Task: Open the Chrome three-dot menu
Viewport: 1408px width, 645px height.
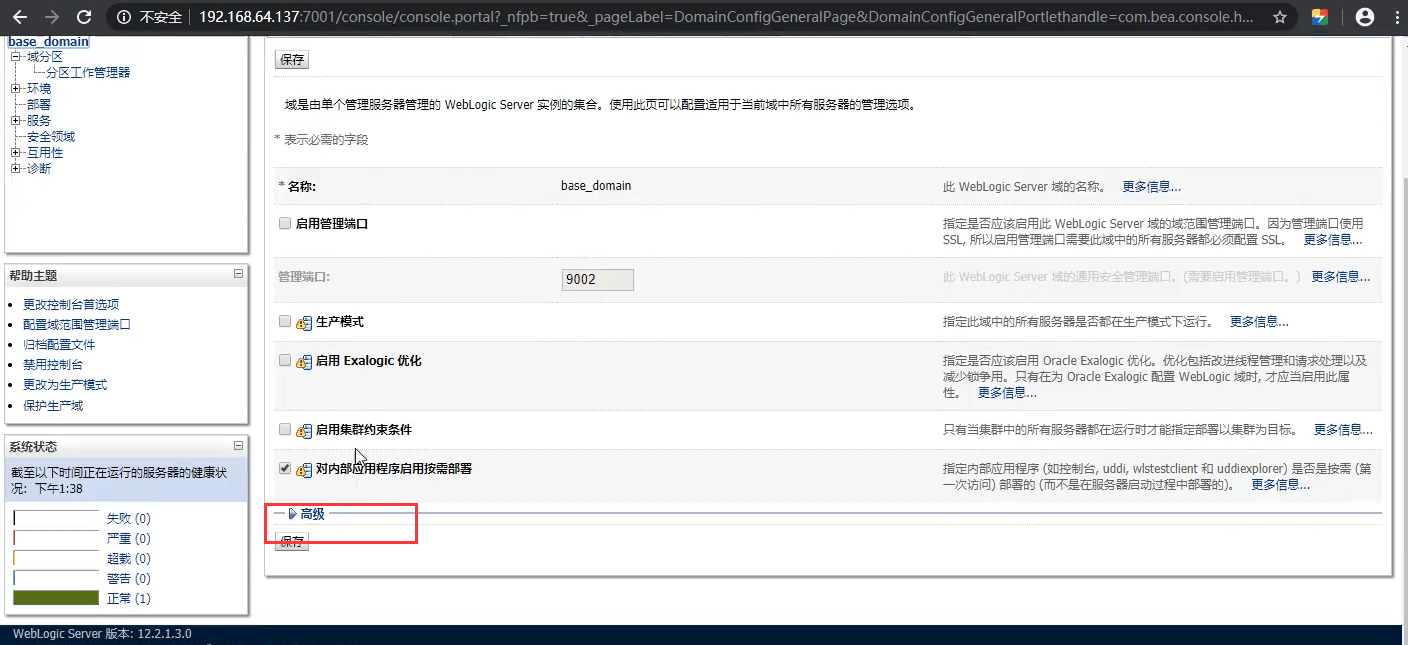Action: (x=1396, y=17)
